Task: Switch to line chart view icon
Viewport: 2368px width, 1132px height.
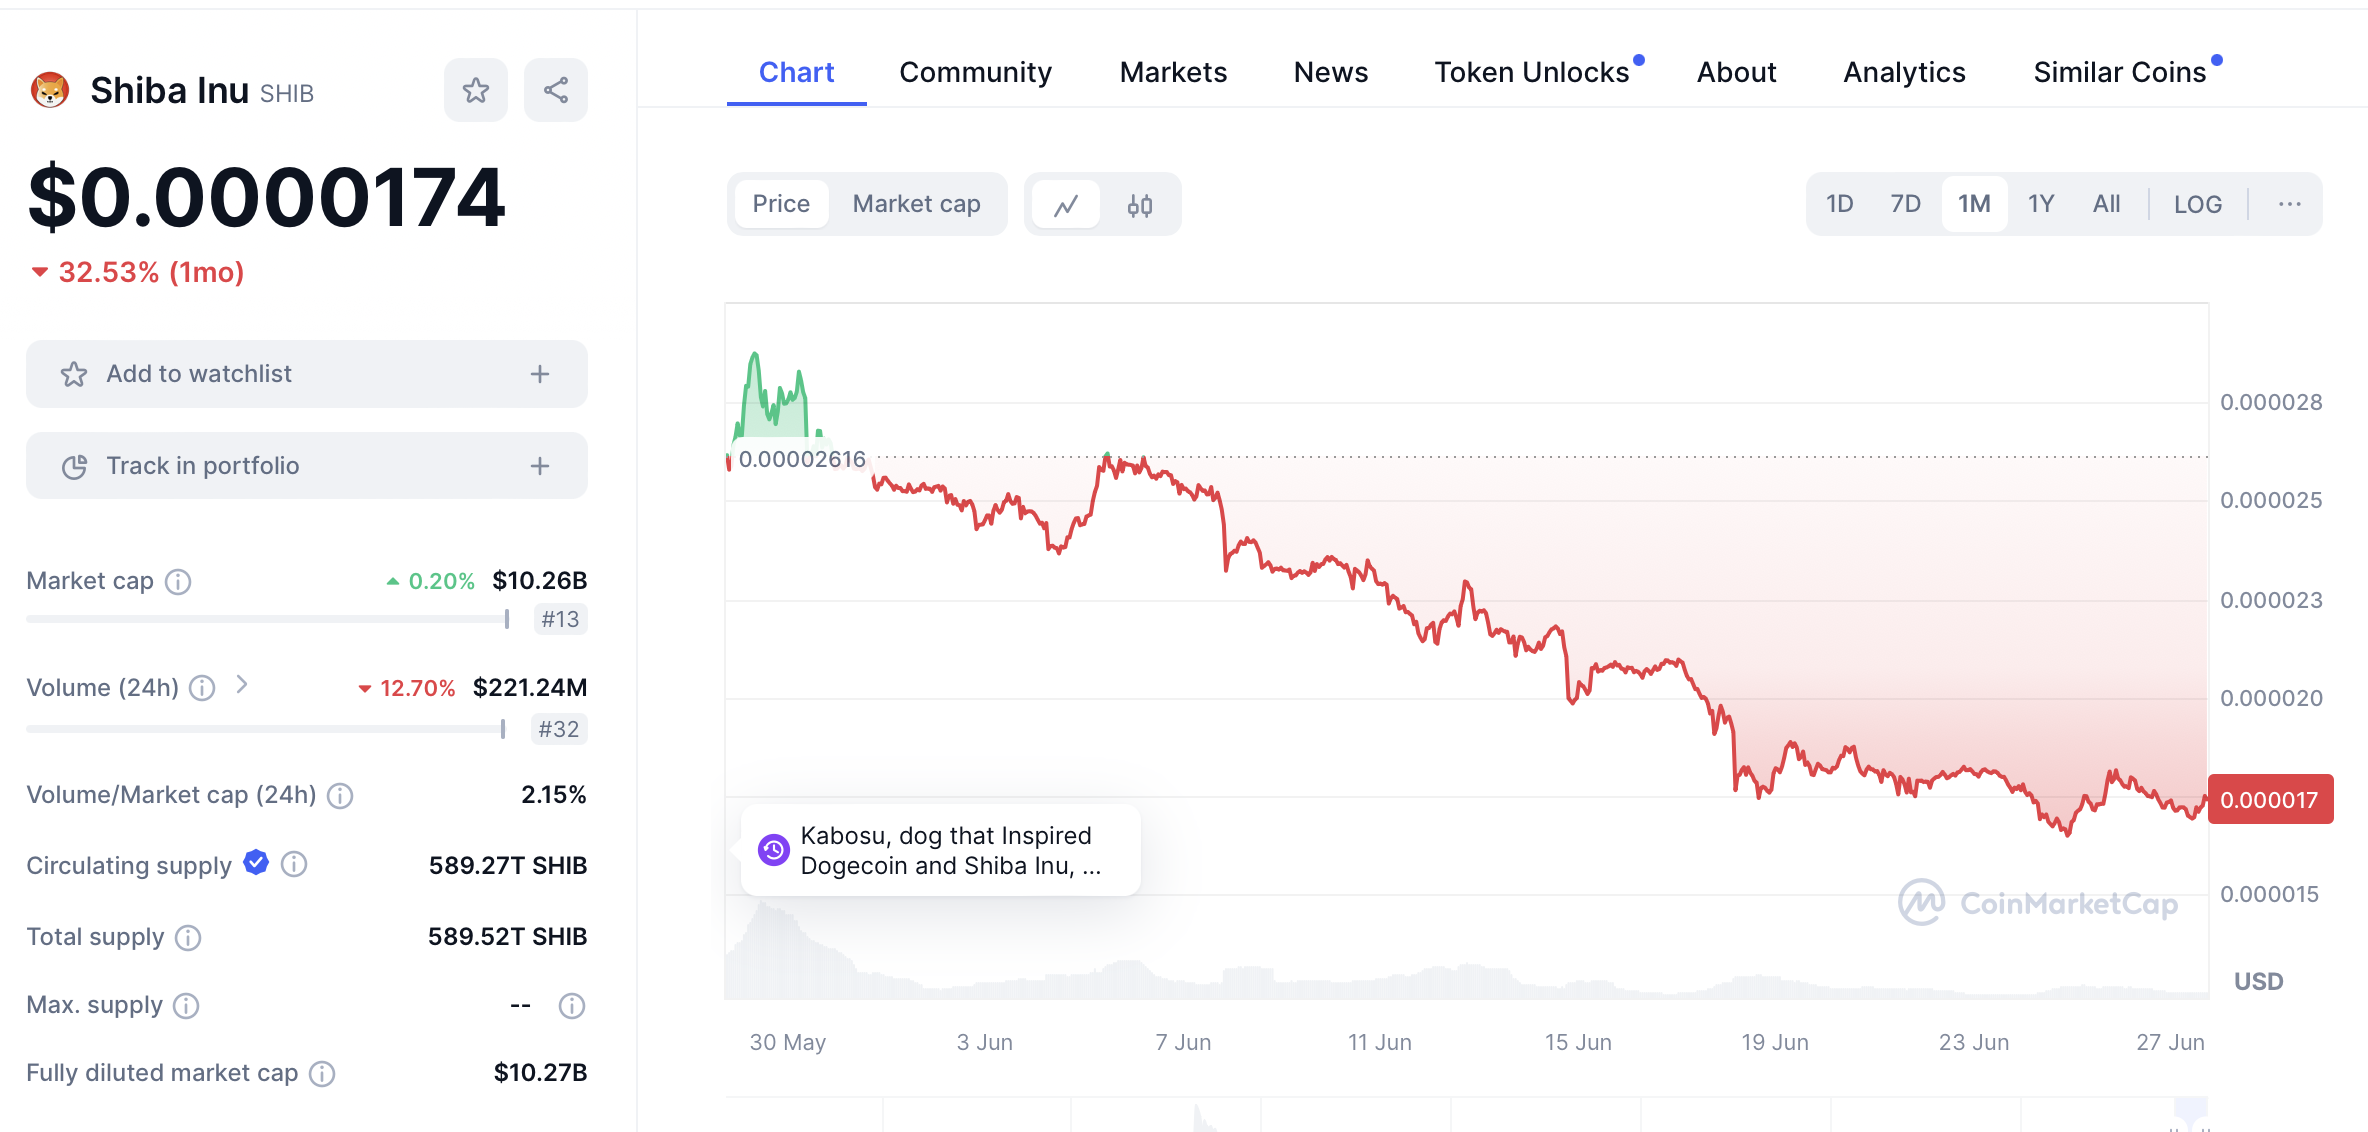Action: click(x=1066, y=205)
